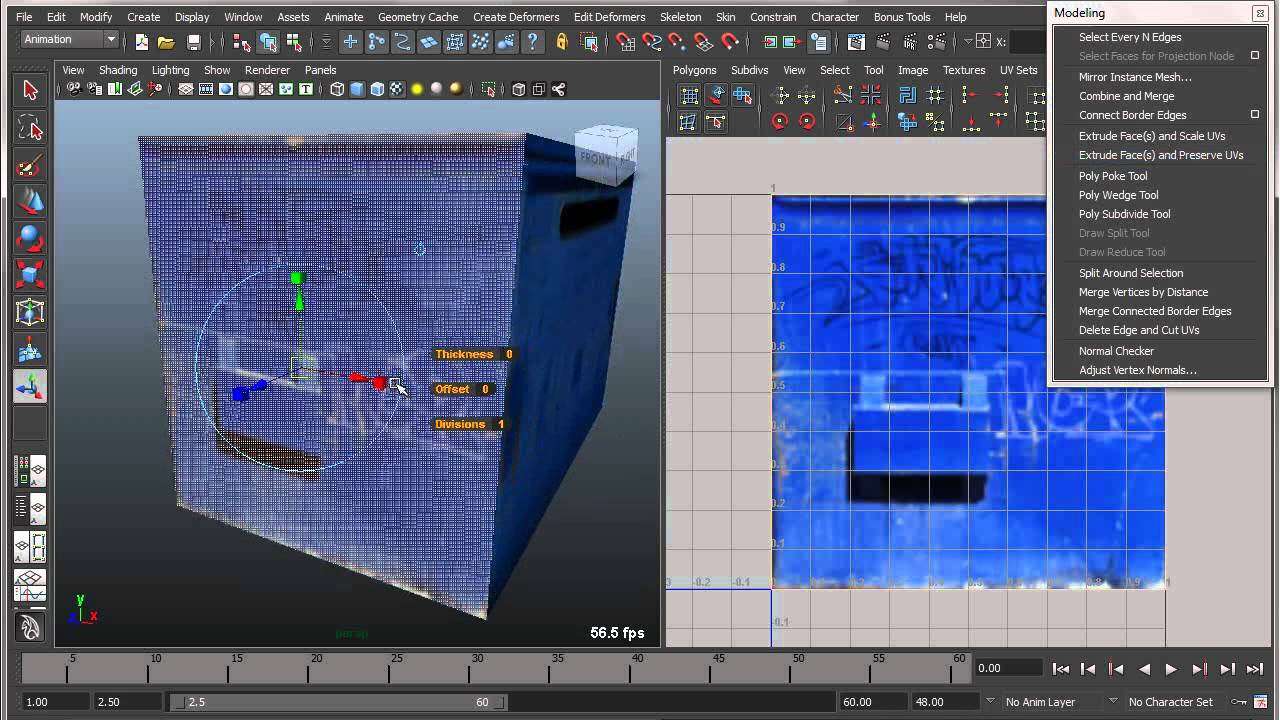Play the animation backwards
Screen dimensions: 1280x720
click(1144, 669)
